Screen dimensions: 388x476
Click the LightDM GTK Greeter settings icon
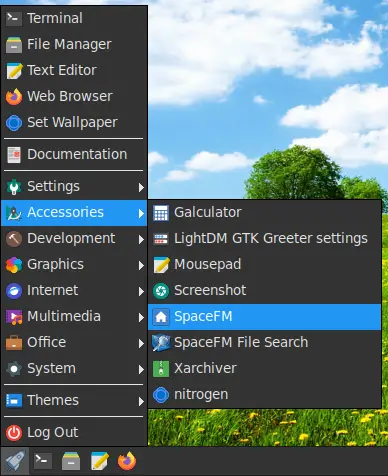click(161, 239)
